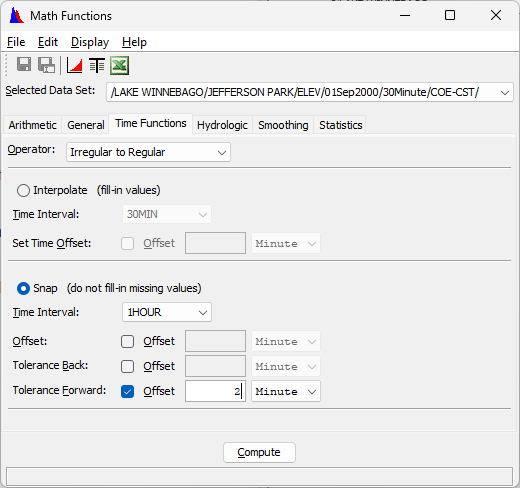
Task: Enable the Snap Offset checkbox
Action: point(127,342)
